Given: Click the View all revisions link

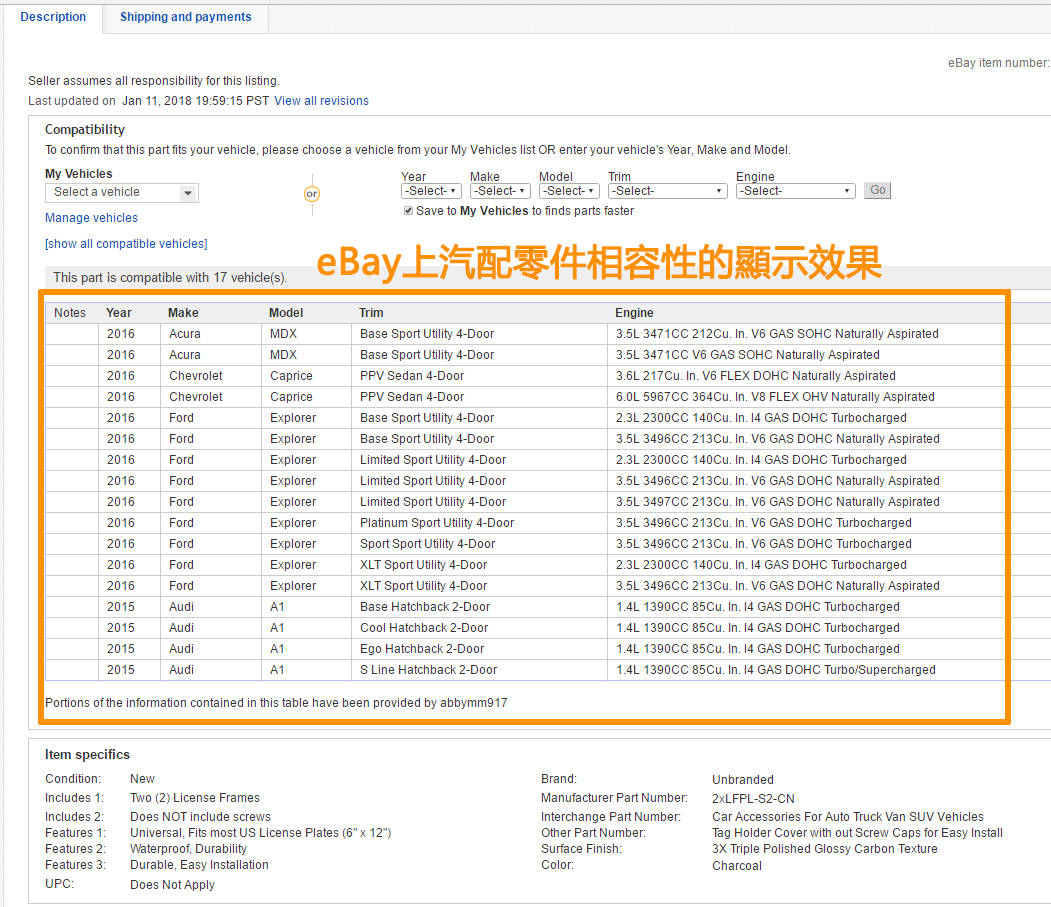Looking at the screenshot, I should click(321, 101).
